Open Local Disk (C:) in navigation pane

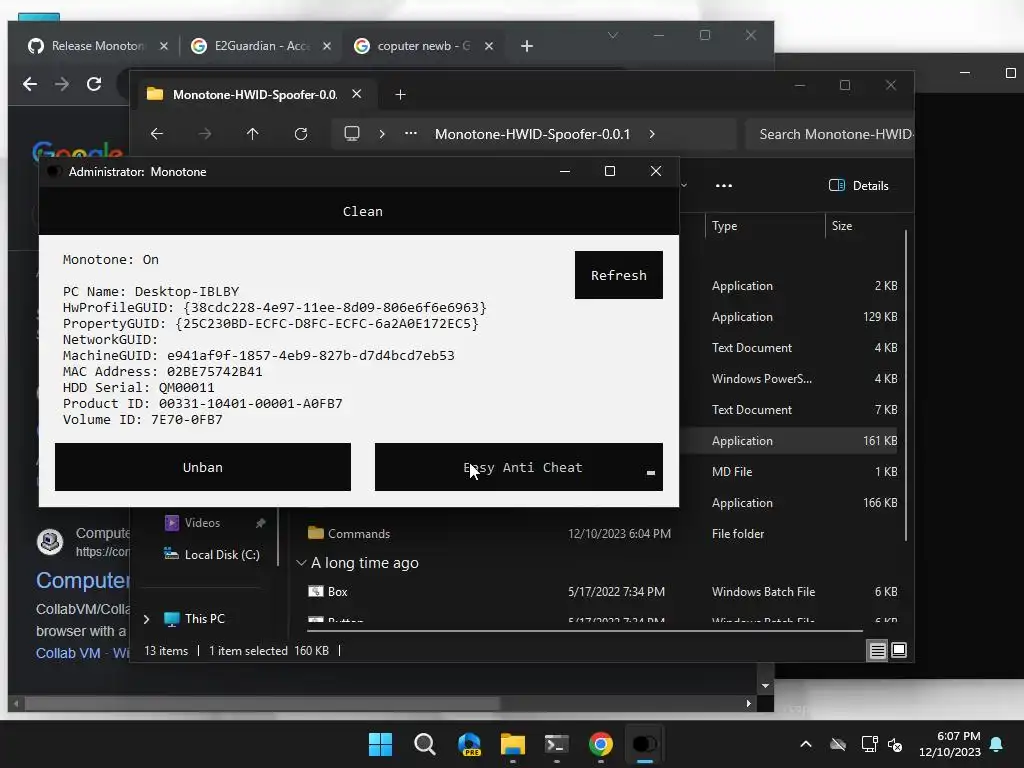[x=221, y=554]
